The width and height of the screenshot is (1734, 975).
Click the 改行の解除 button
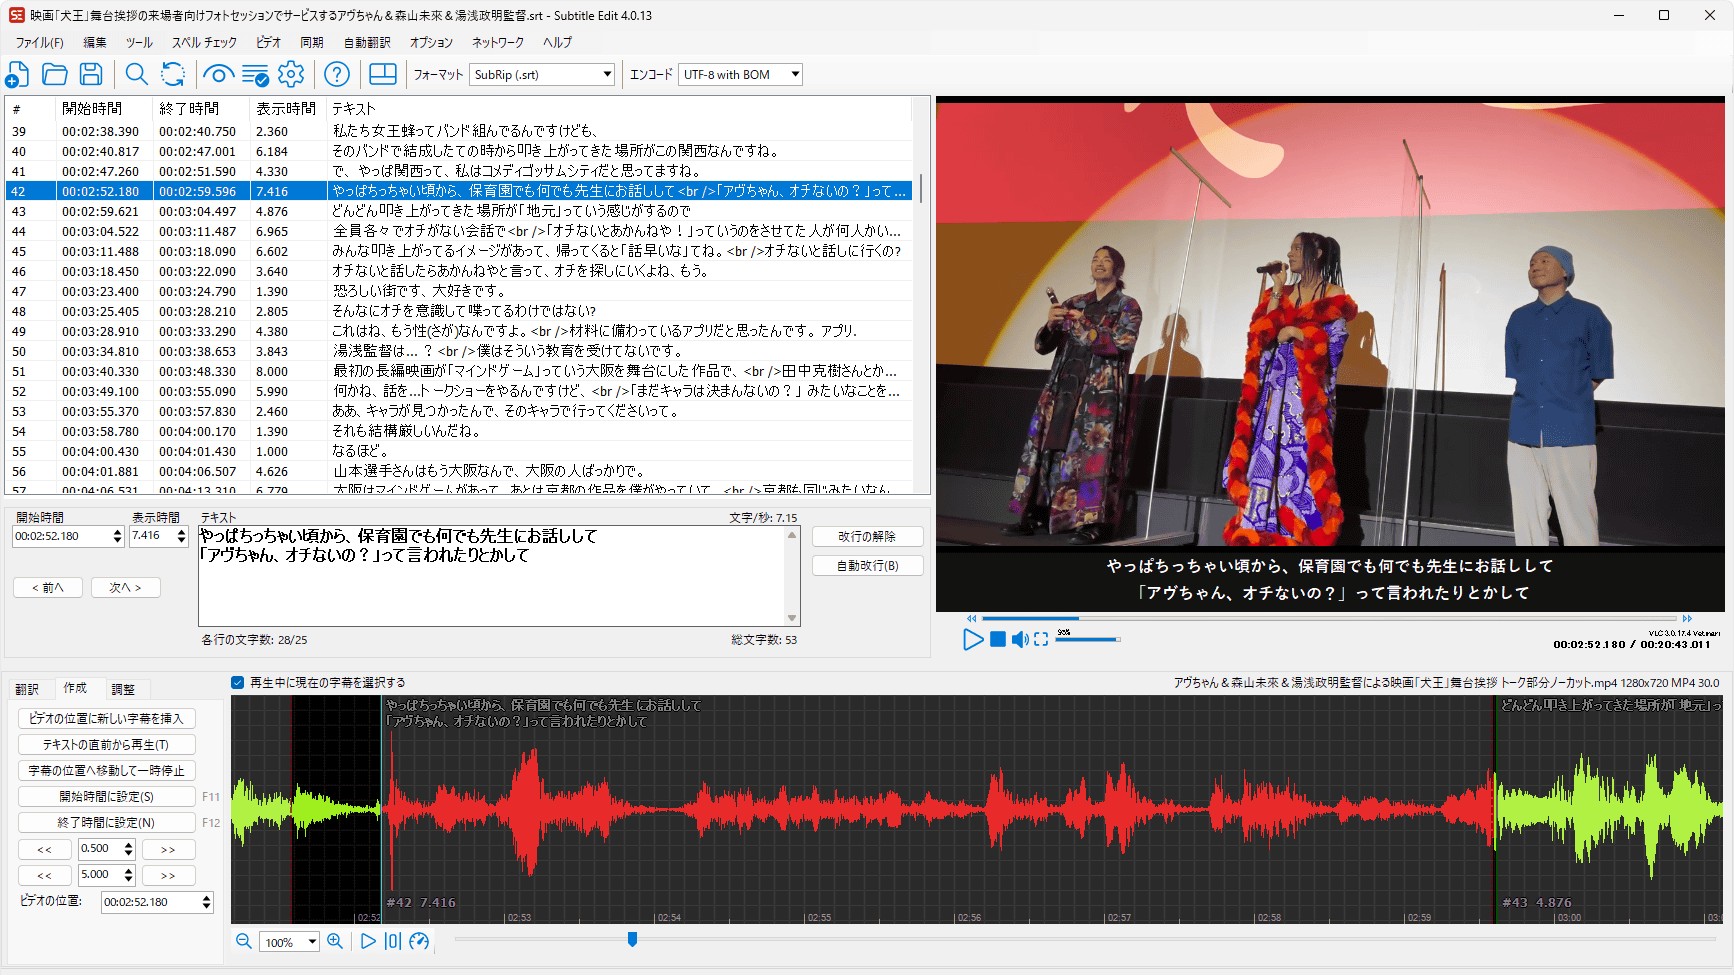(x=866, y=537)
